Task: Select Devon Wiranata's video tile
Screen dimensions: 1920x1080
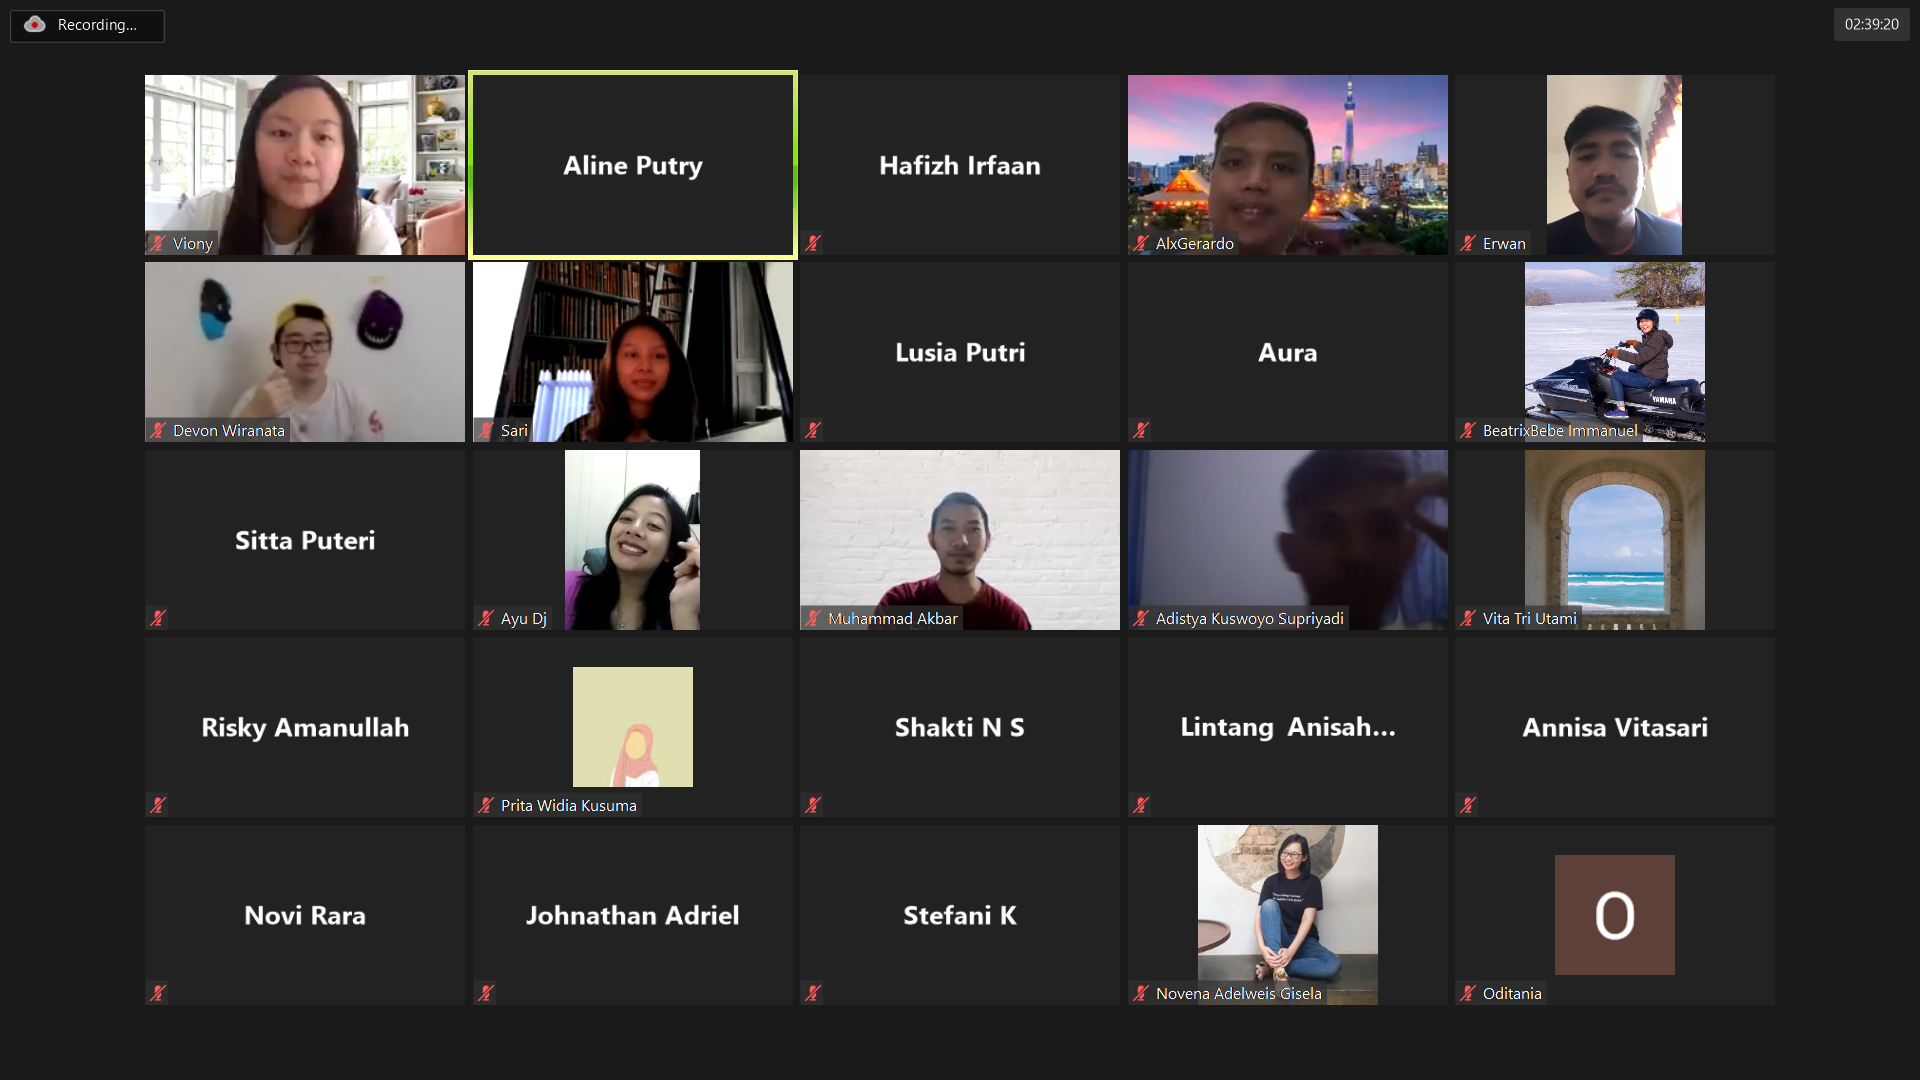Action: pos(305,352)
